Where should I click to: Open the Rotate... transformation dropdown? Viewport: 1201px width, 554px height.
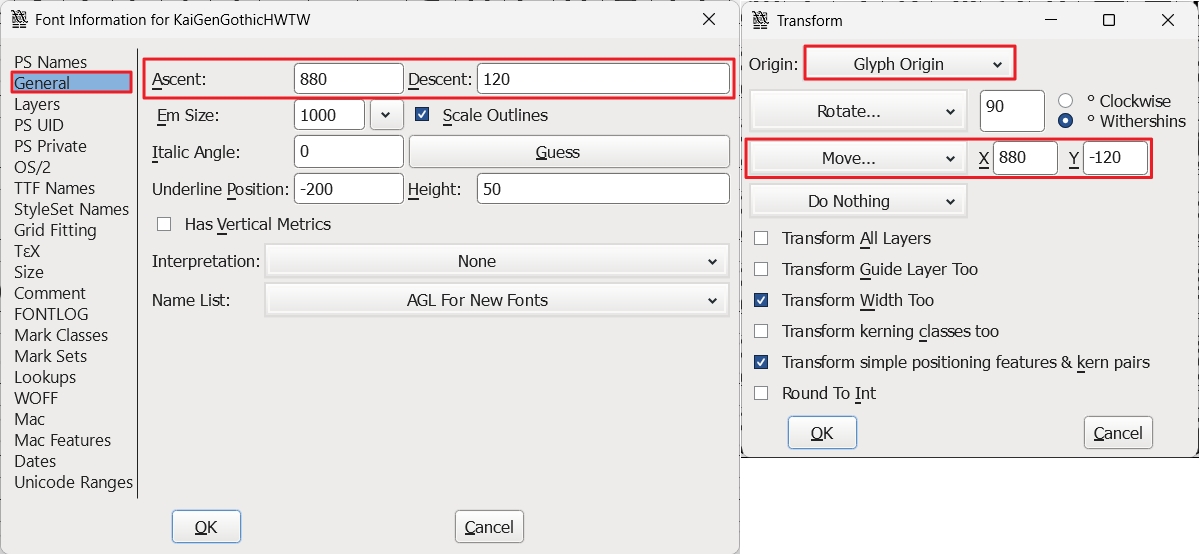(x=858, y=111)
